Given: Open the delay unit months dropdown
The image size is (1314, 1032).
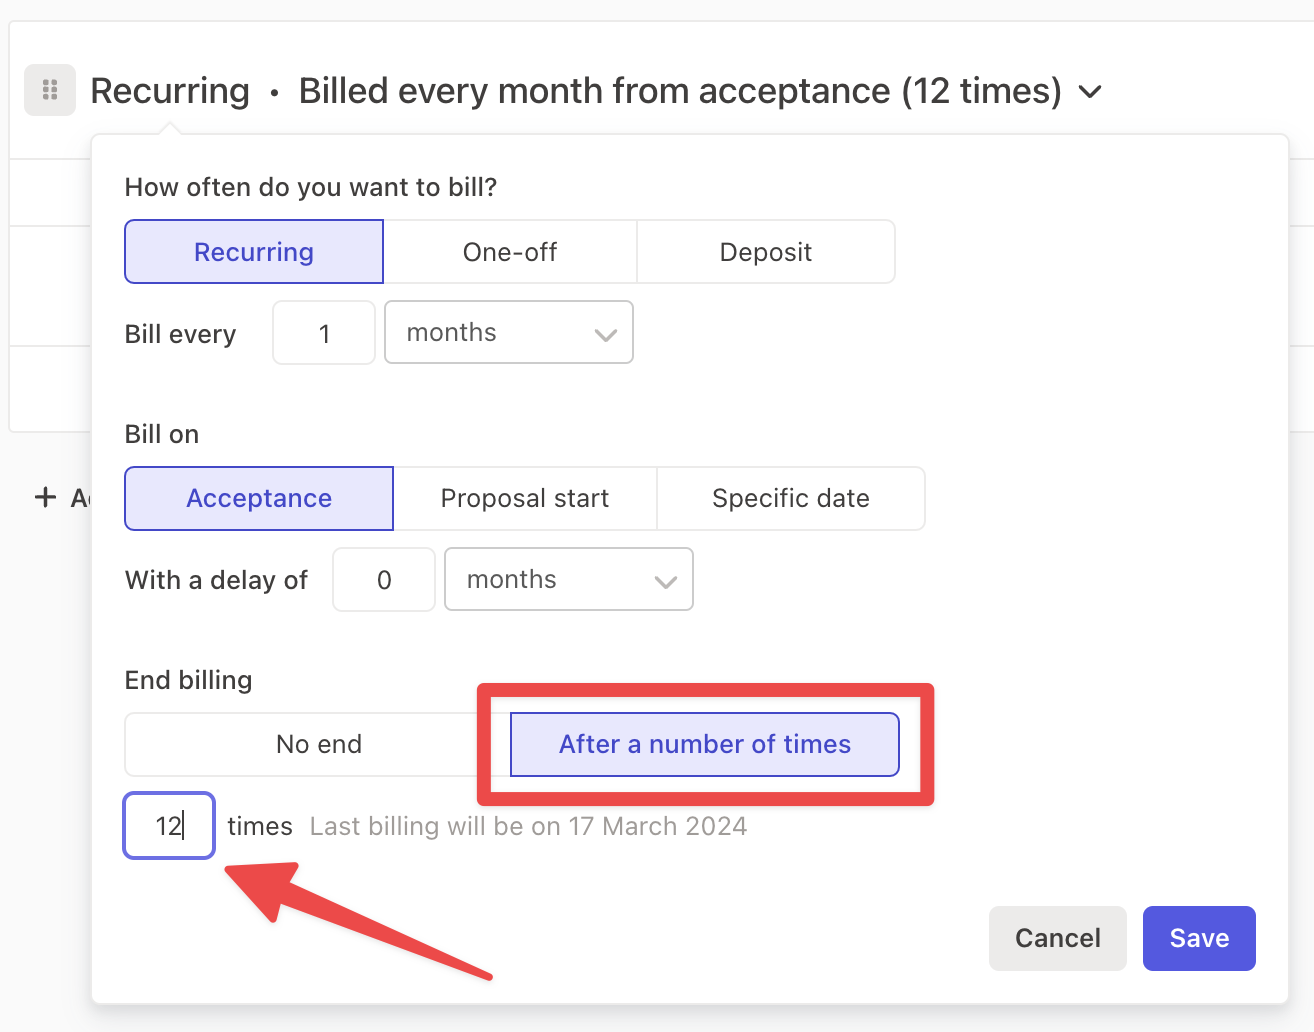Looking at the screenshot, I should pos(569,579).
